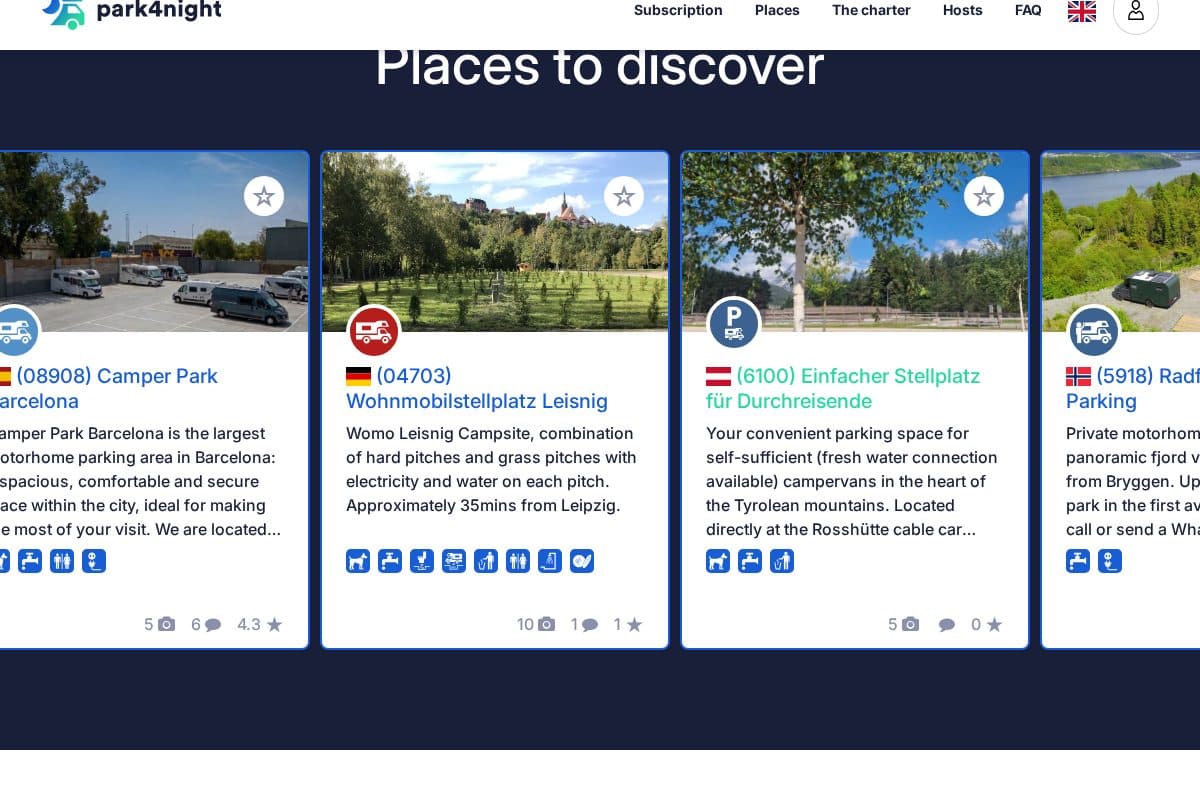Click trash bin icon on Leisnig card
Image resolution: width=1200 pixels, height=800 pixels.
click(x=486, y=561)
